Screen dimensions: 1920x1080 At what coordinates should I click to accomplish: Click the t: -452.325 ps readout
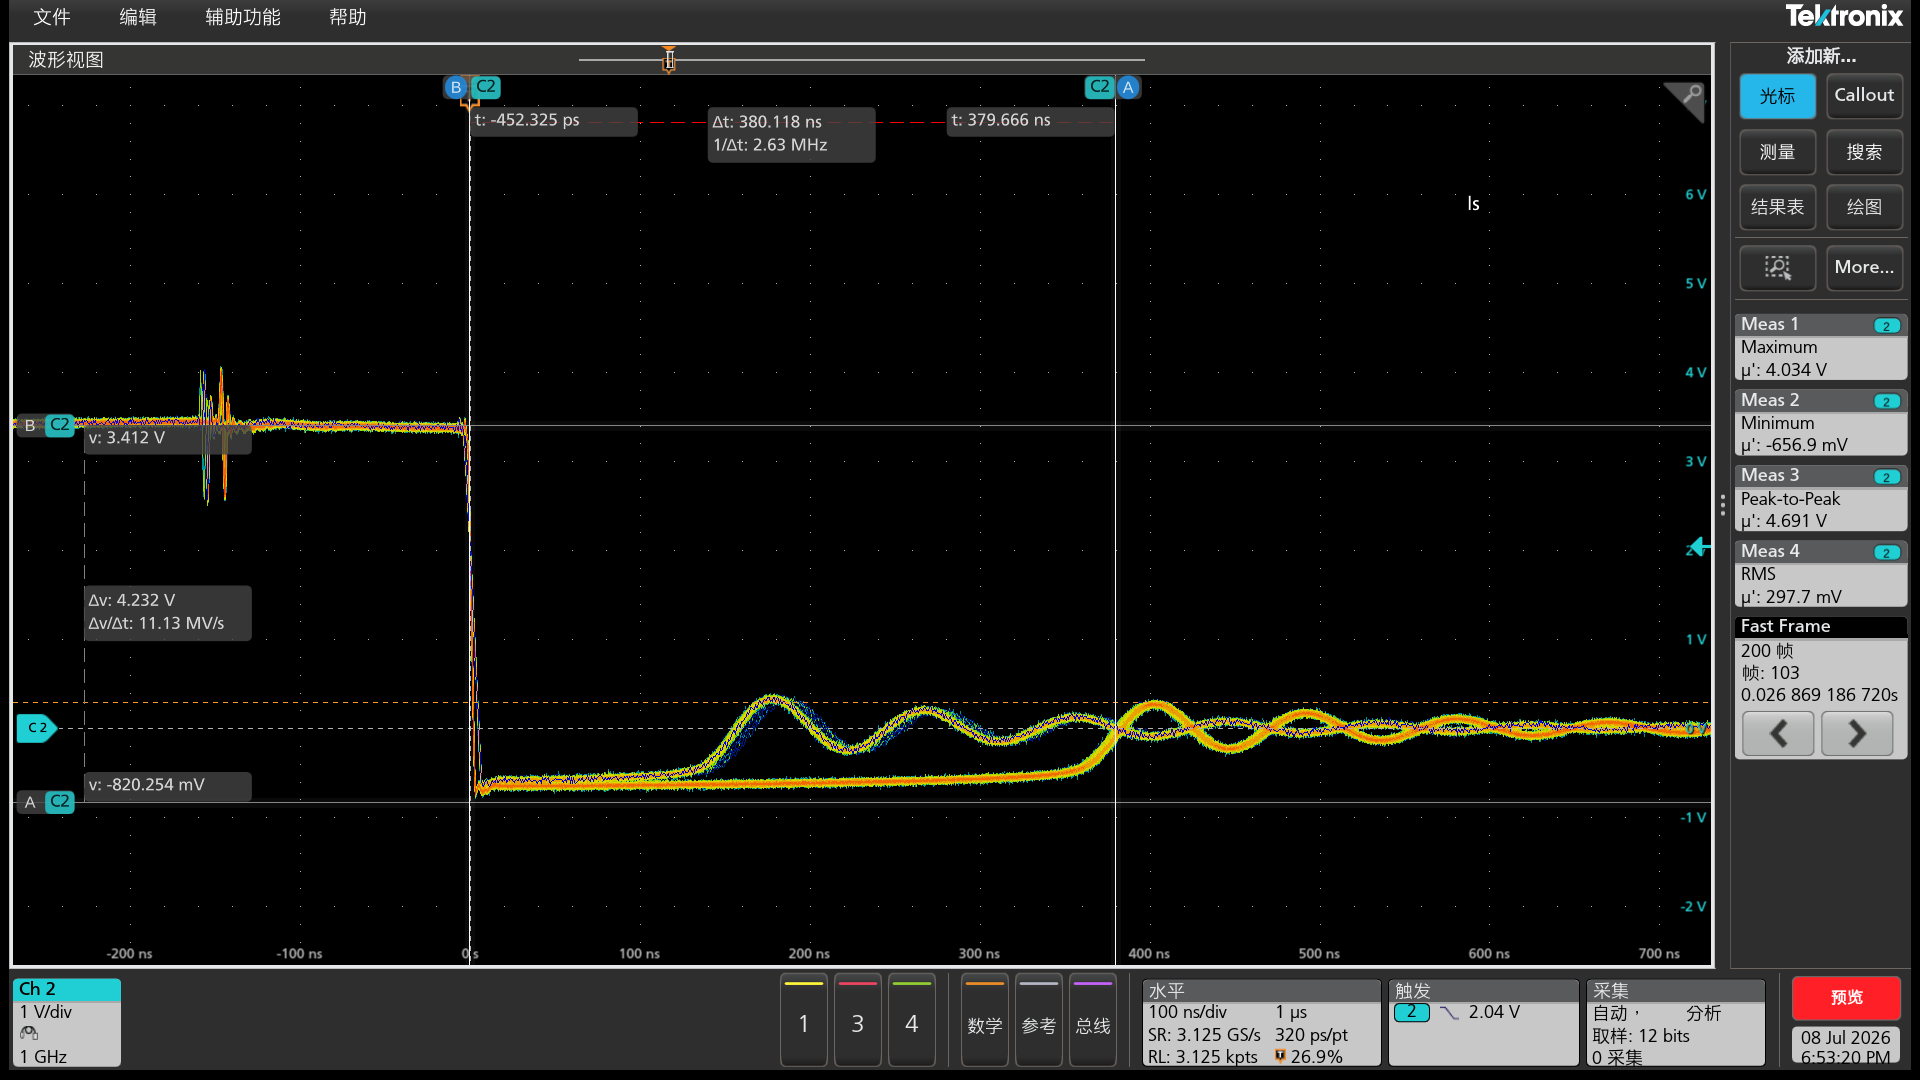[553, 120]
